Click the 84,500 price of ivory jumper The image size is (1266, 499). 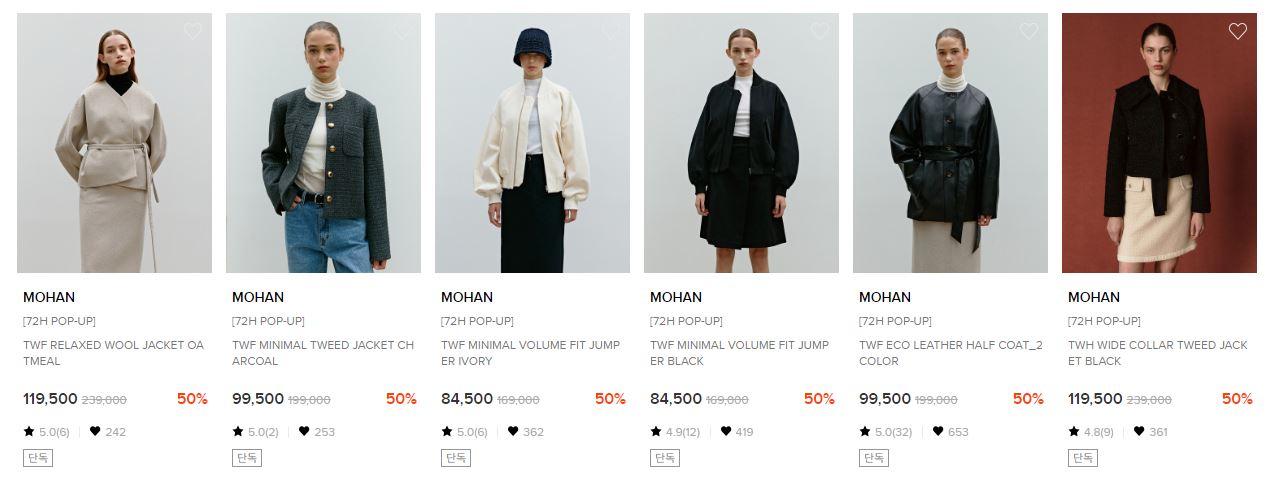point(467,399)
